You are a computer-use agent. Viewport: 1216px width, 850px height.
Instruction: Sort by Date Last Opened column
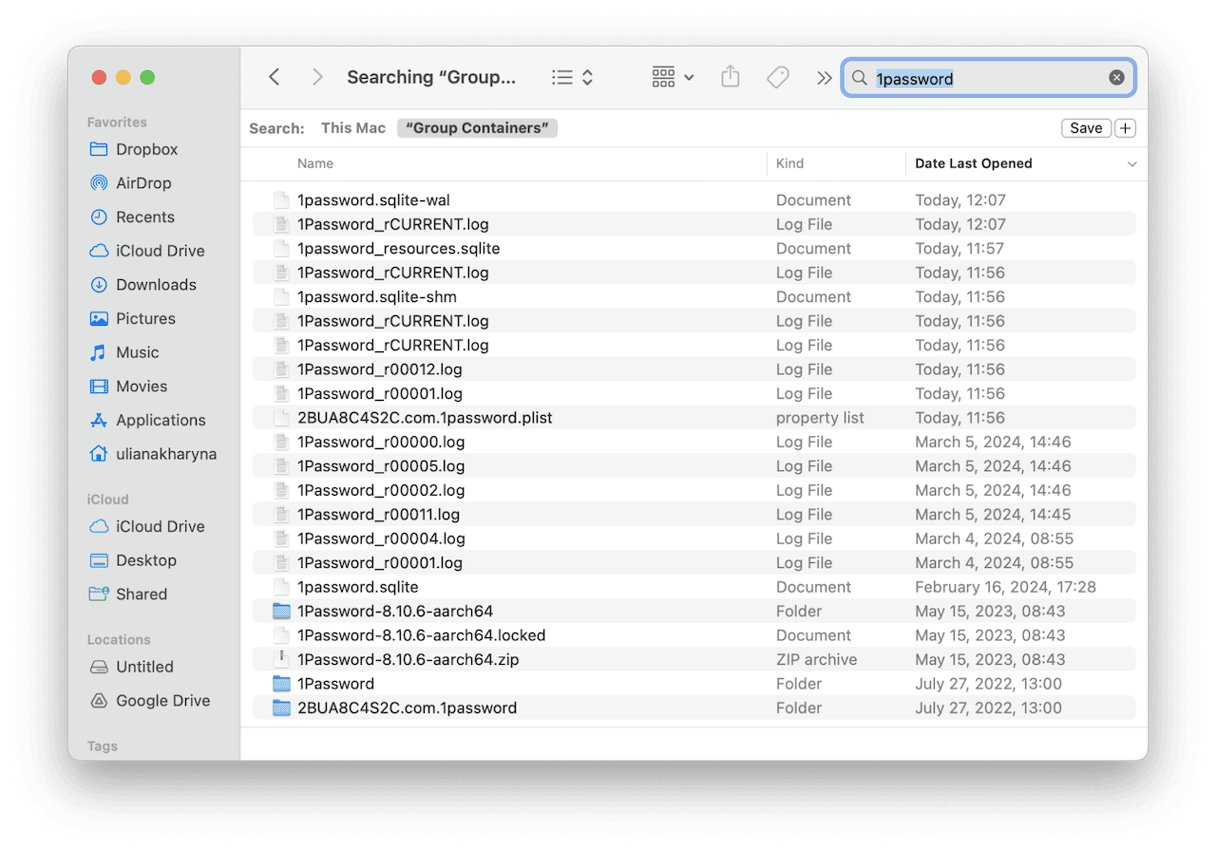tap(973, 164)
